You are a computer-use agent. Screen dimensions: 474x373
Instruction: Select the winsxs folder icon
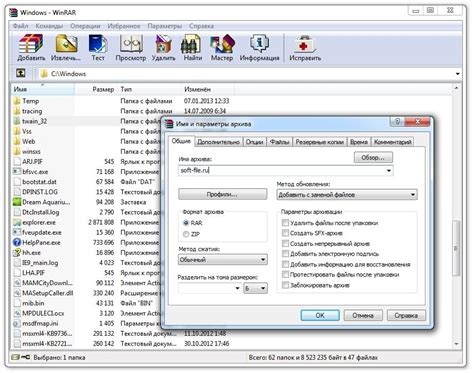(x=17, y=151)
